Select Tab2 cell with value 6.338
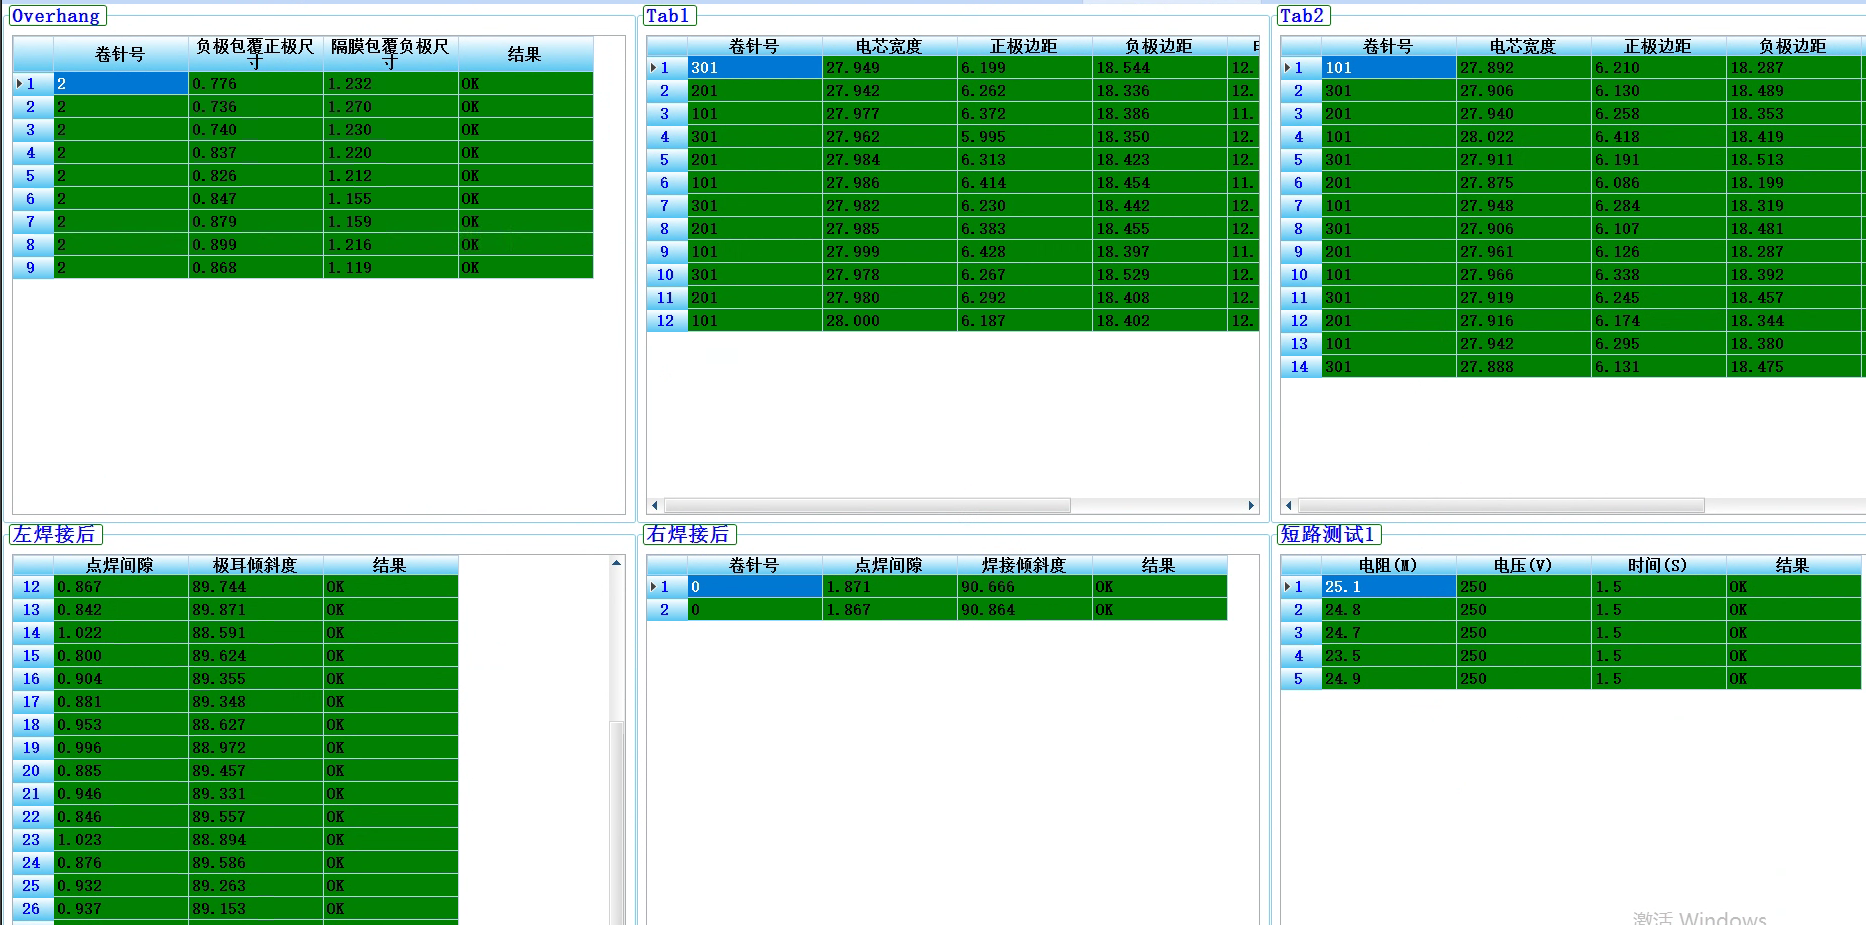 point(1659,275)
